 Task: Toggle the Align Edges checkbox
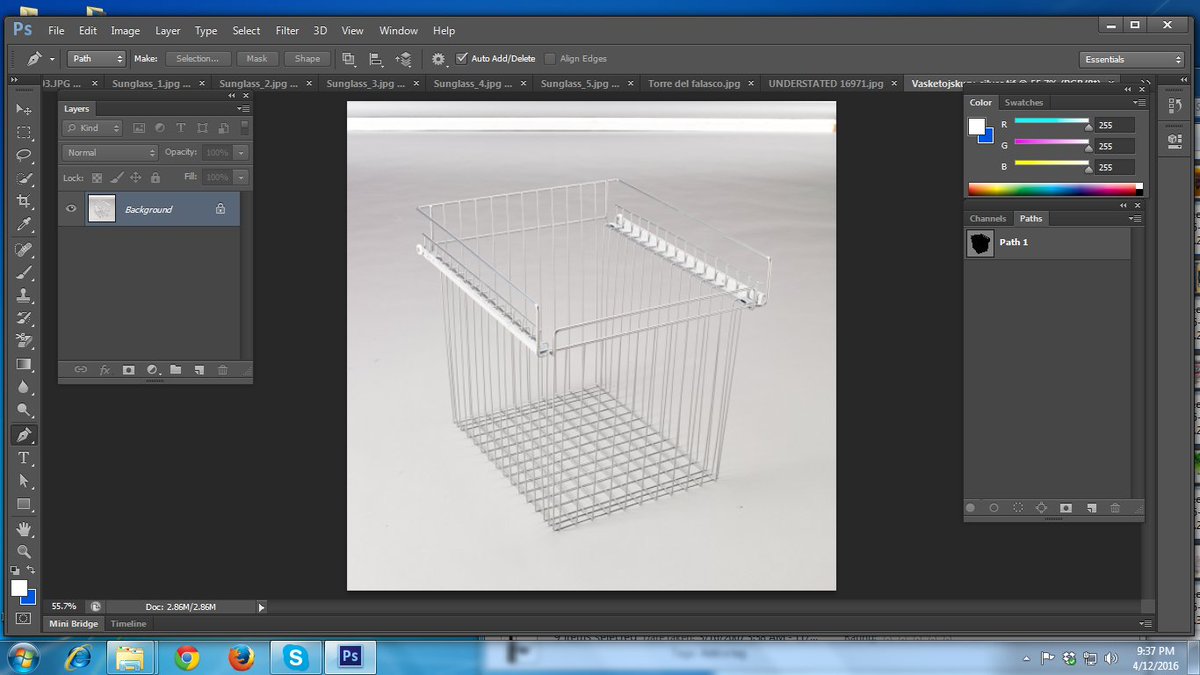click(550, 59)
